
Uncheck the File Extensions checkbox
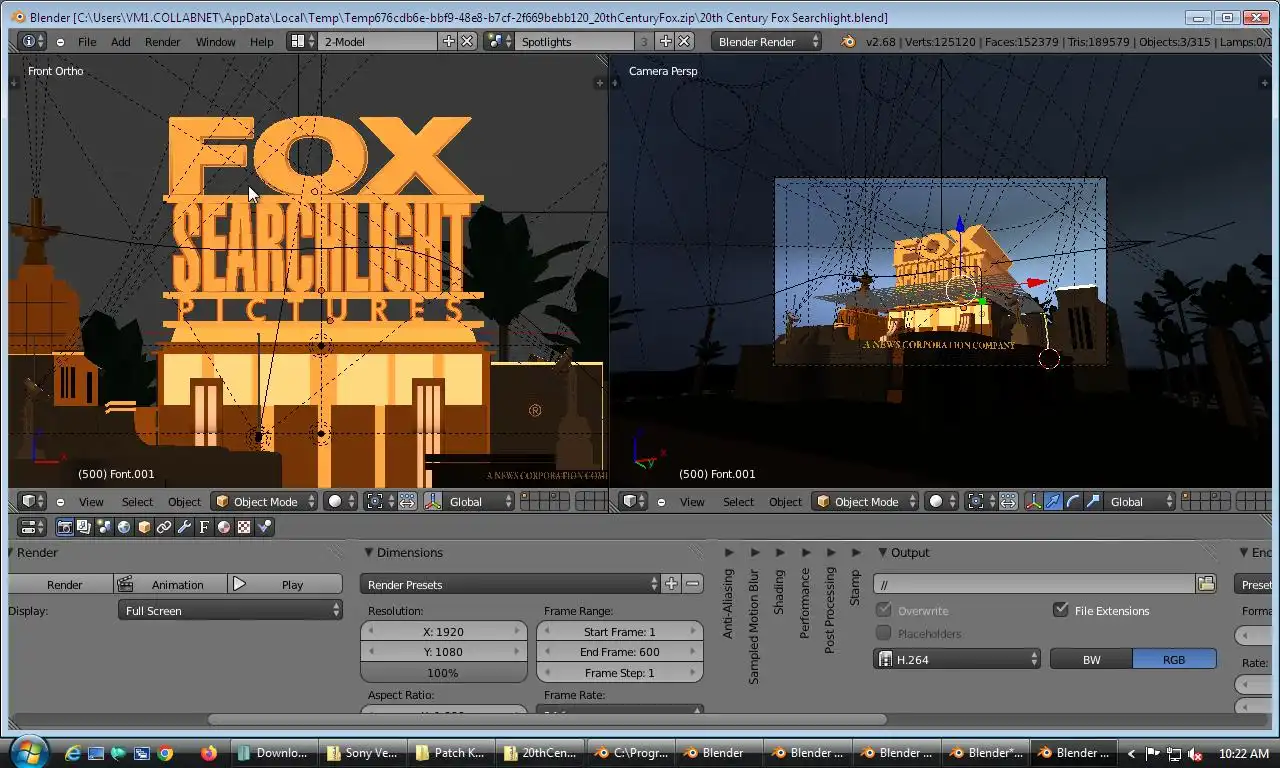pyautogui.click(x=1061, y=610)
